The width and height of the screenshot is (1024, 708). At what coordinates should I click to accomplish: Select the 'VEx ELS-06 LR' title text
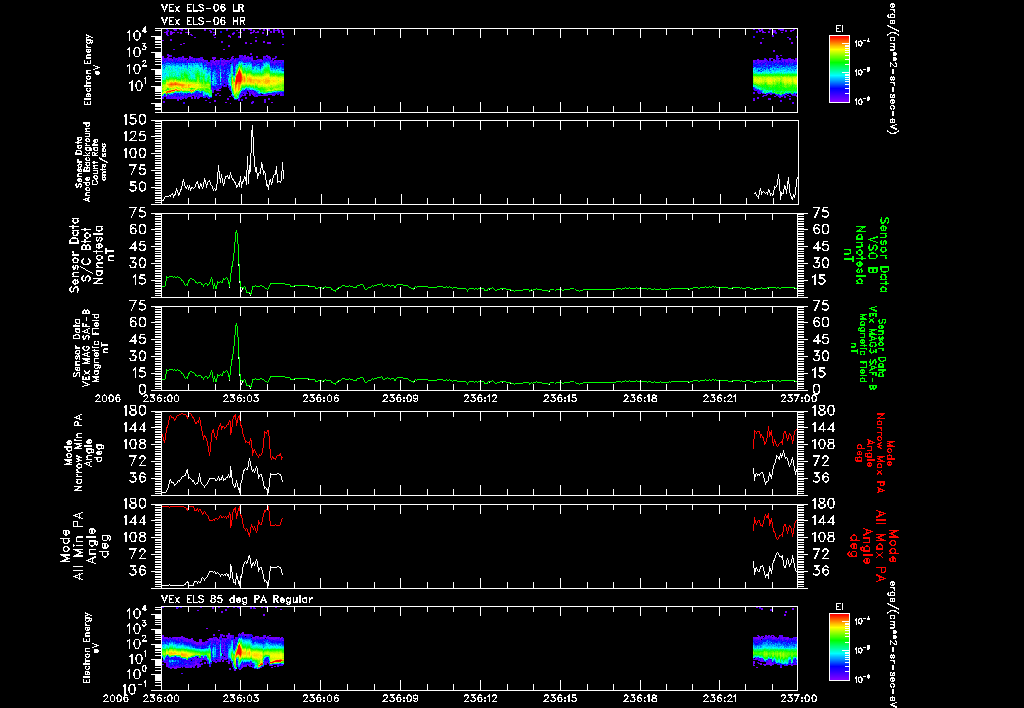[x=202, y=8]
